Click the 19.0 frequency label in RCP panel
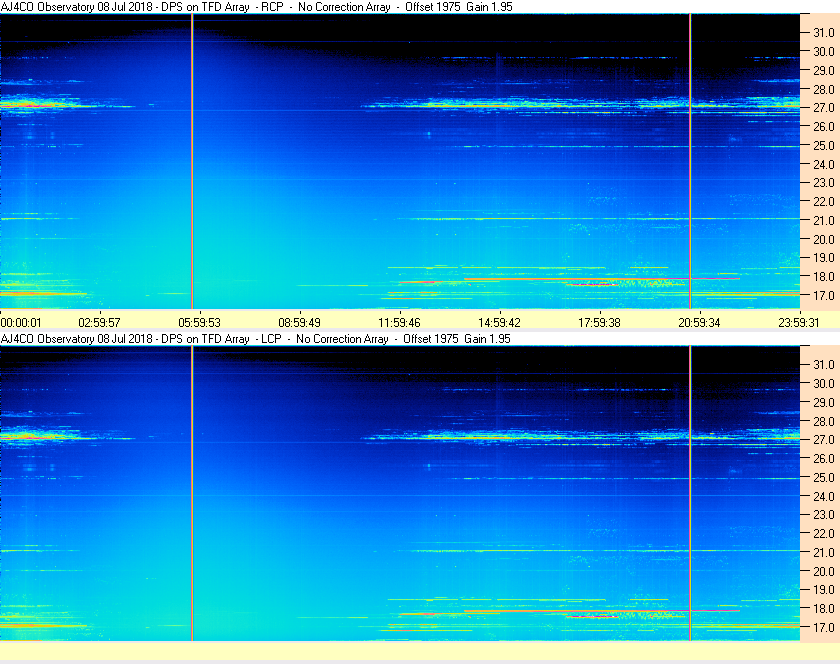The width and height of the screenshot is (840, 664). [x=824, y=258]
